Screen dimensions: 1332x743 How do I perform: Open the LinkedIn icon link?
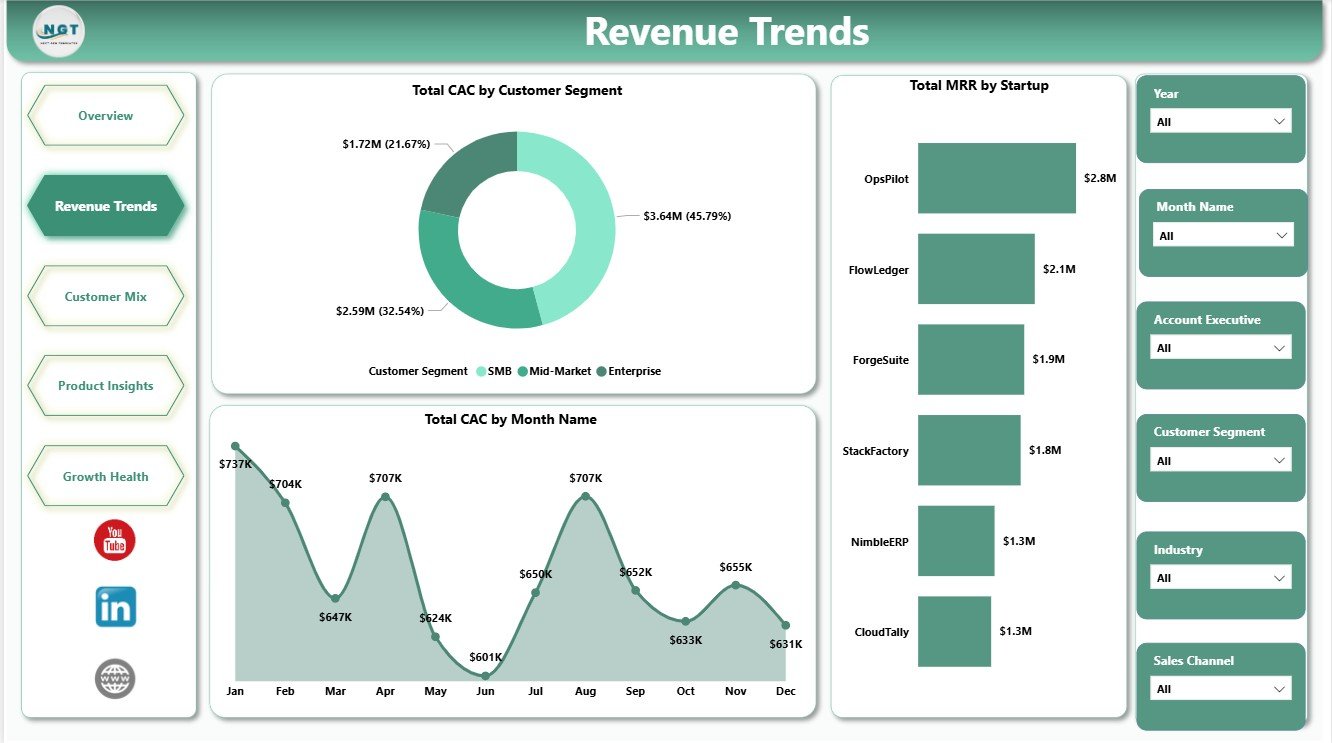[116, 607]
